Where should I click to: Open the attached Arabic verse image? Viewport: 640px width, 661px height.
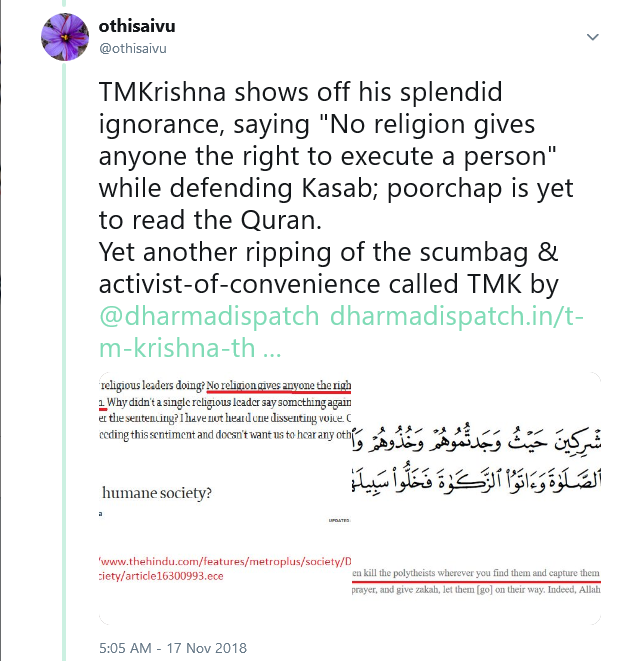click(476, 498)
